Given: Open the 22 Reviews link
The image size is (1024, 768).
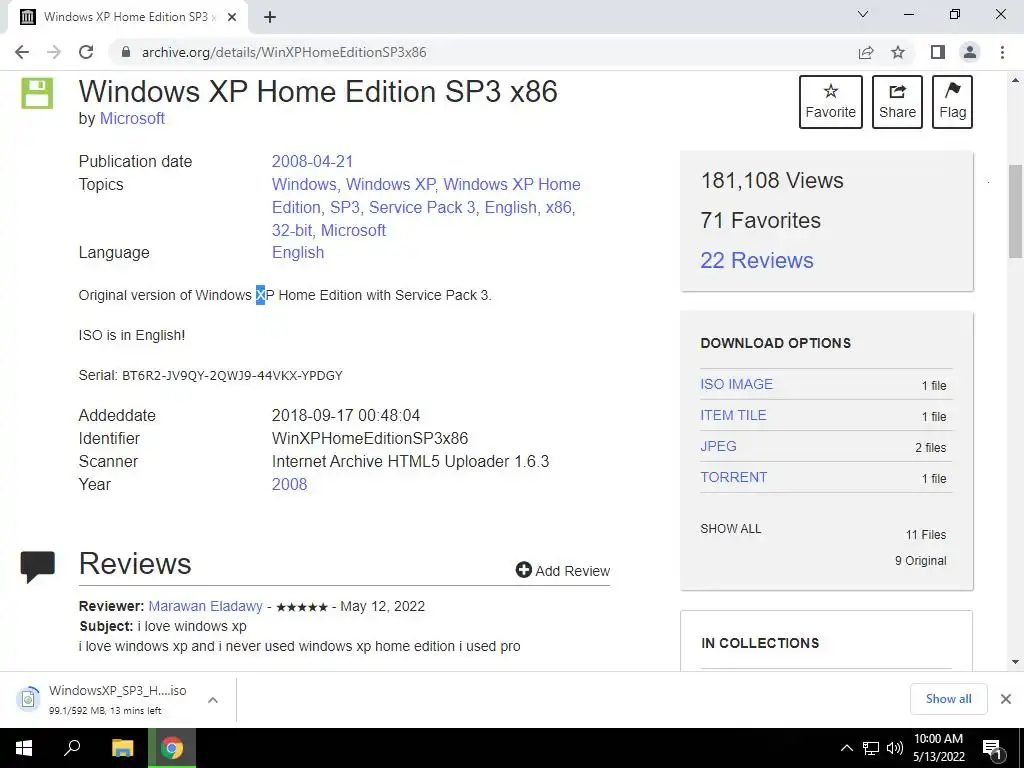Looking at the screenshot, I should 757,261.
